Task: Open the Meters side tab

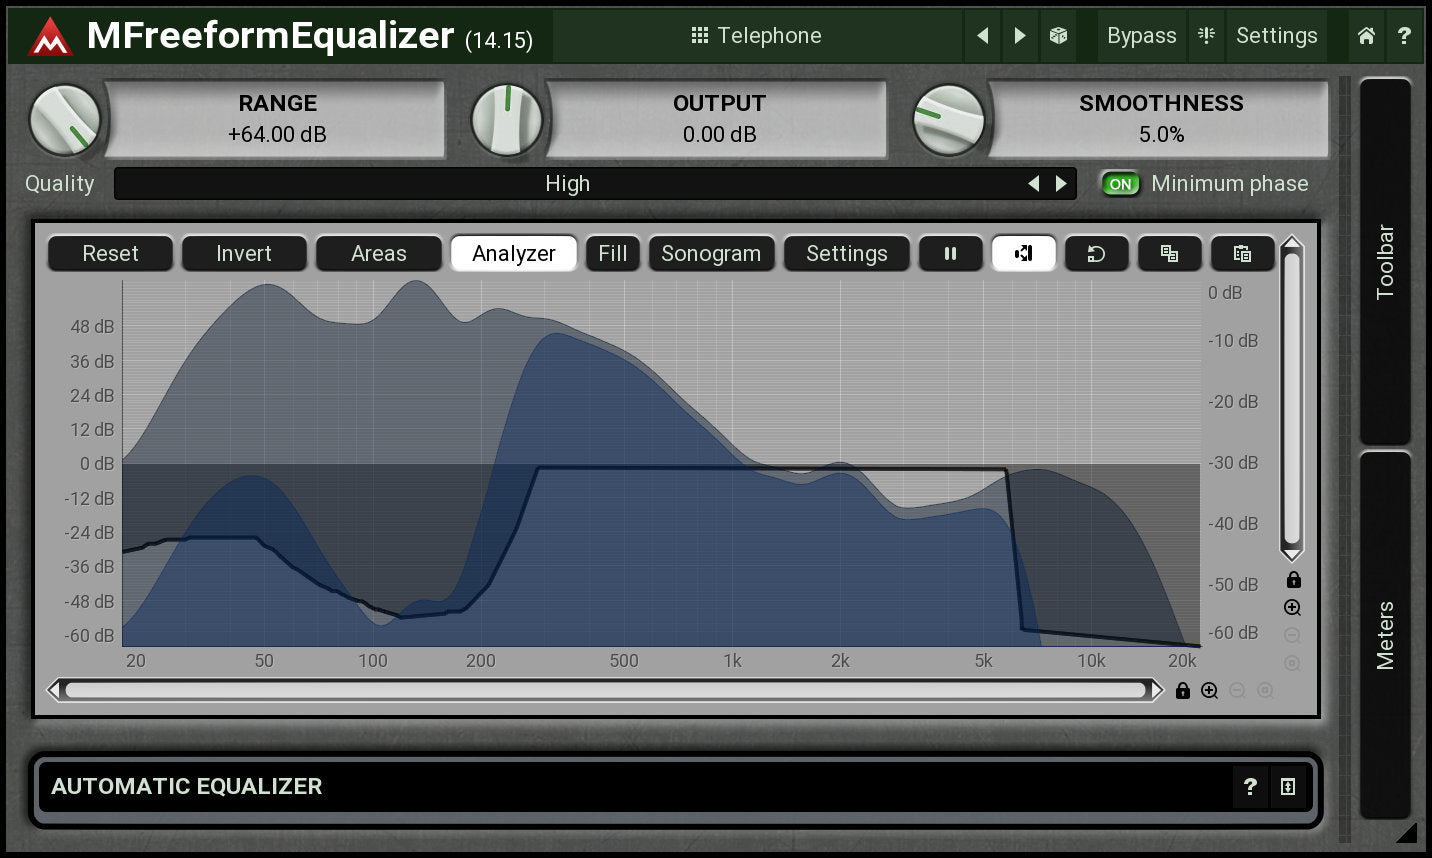Action: point(1385,635)
